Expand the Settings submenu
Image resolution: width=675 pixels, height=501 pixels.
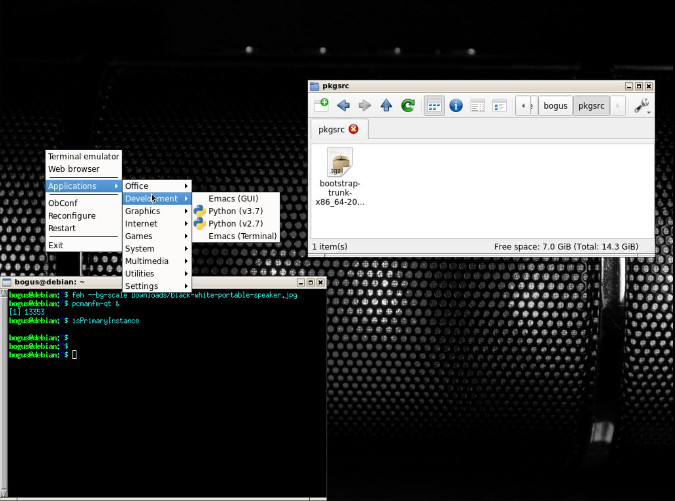pos(157,286)
